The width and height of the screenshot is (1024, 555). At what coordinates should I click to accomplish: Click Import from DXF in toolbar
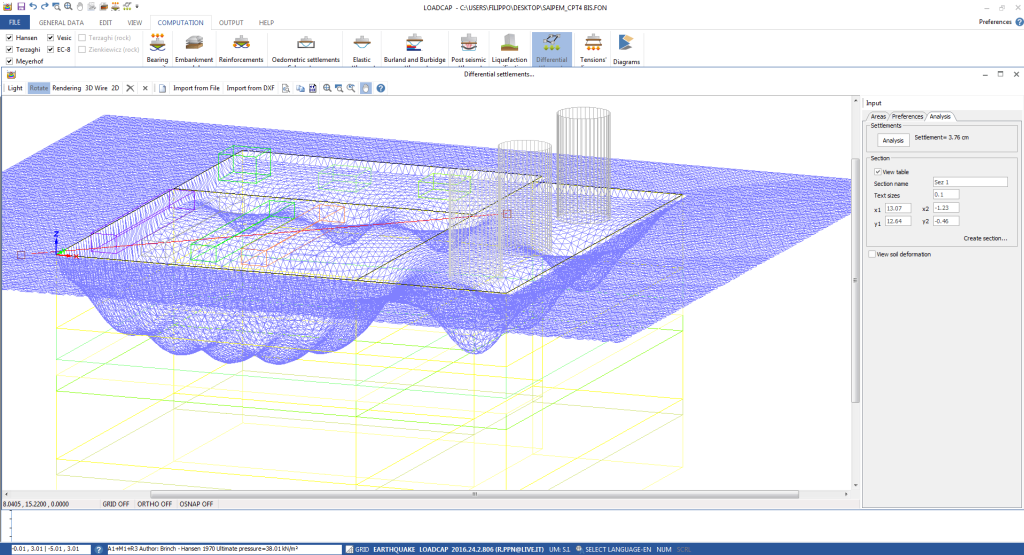pos(250,88)
